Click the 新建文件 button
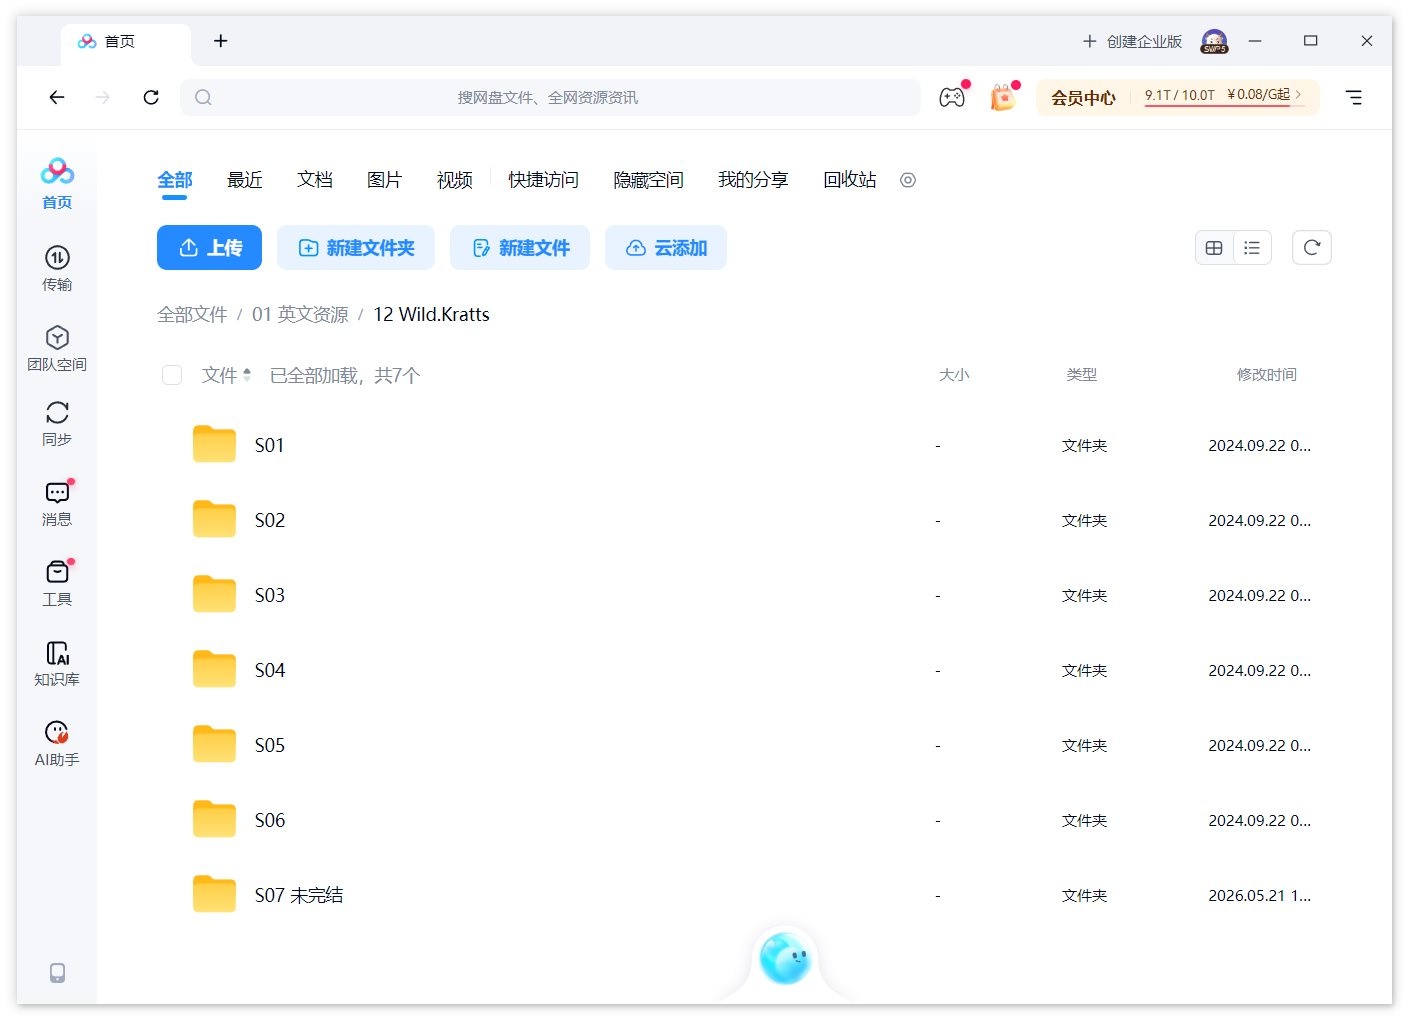This screenshot has width=1412, height=1026. pyautogui.click(x=520, y=248)
